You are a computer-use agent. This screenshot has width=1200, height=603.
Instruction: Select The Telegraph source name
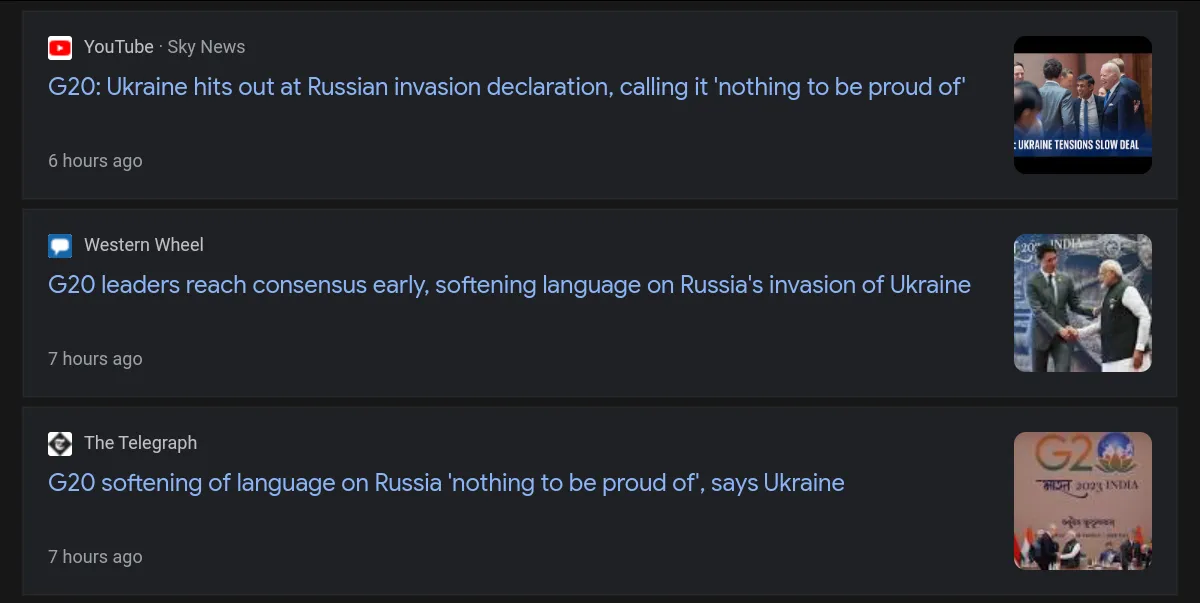140,443
